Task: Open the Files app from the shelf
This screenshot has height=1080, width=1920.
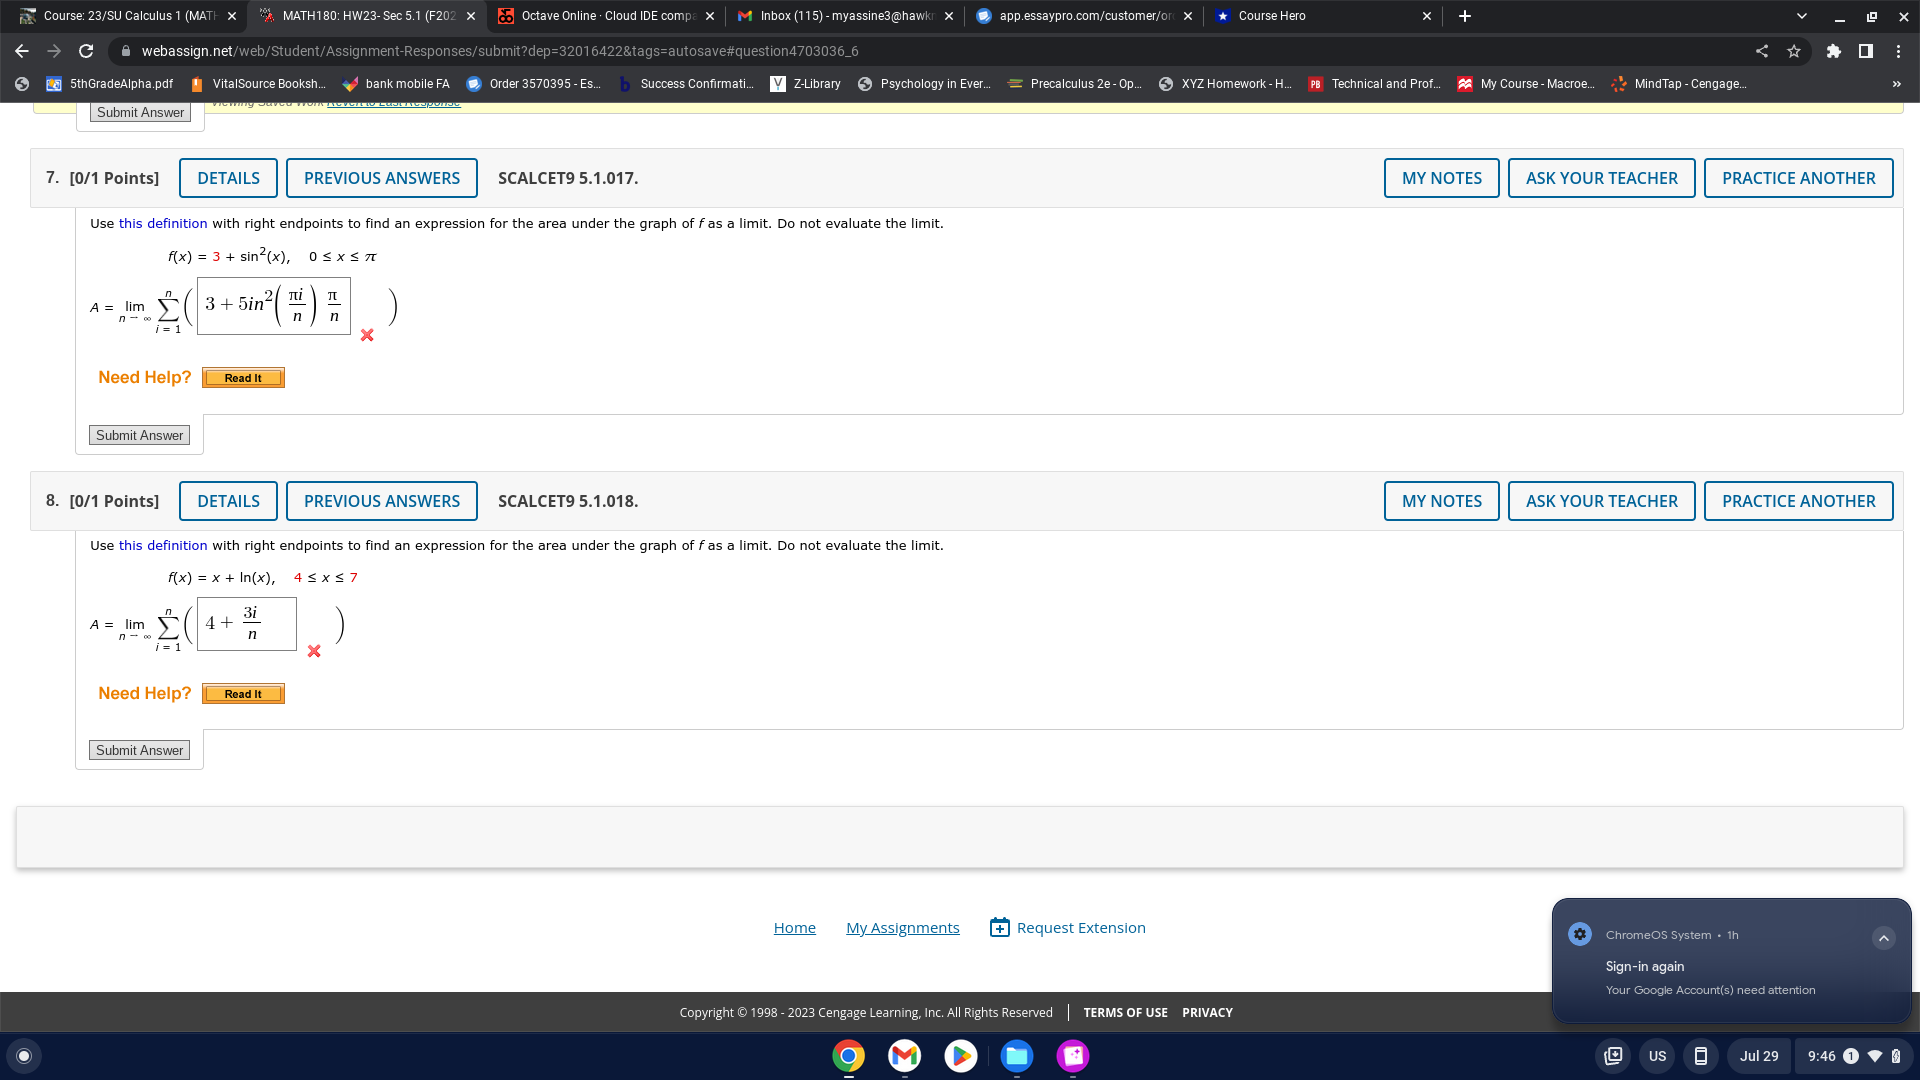Action: (1016, 1056)
